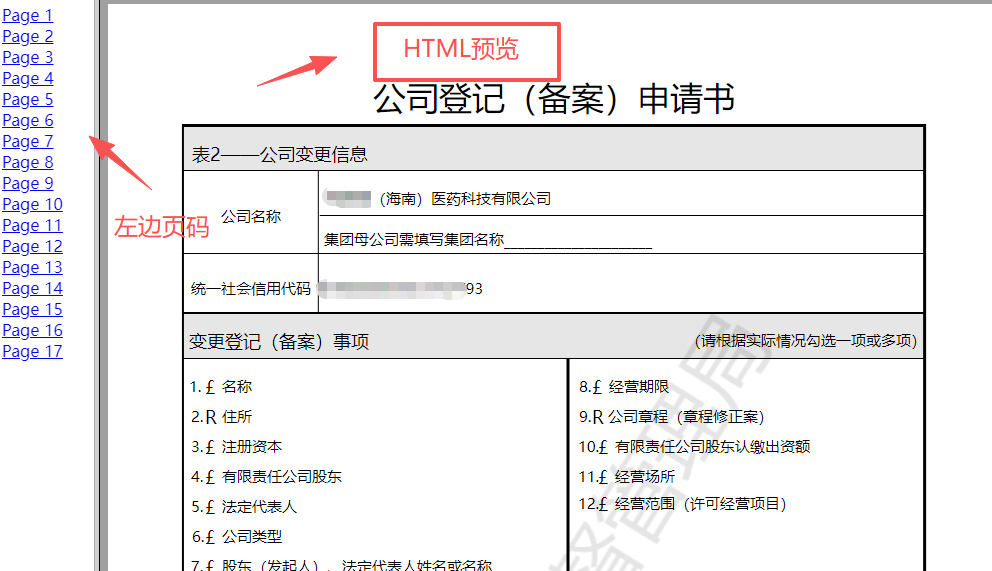This screenshot has height=571, width=992.
Task: Click item 4 有限责任公司股东
Action: 266,477
